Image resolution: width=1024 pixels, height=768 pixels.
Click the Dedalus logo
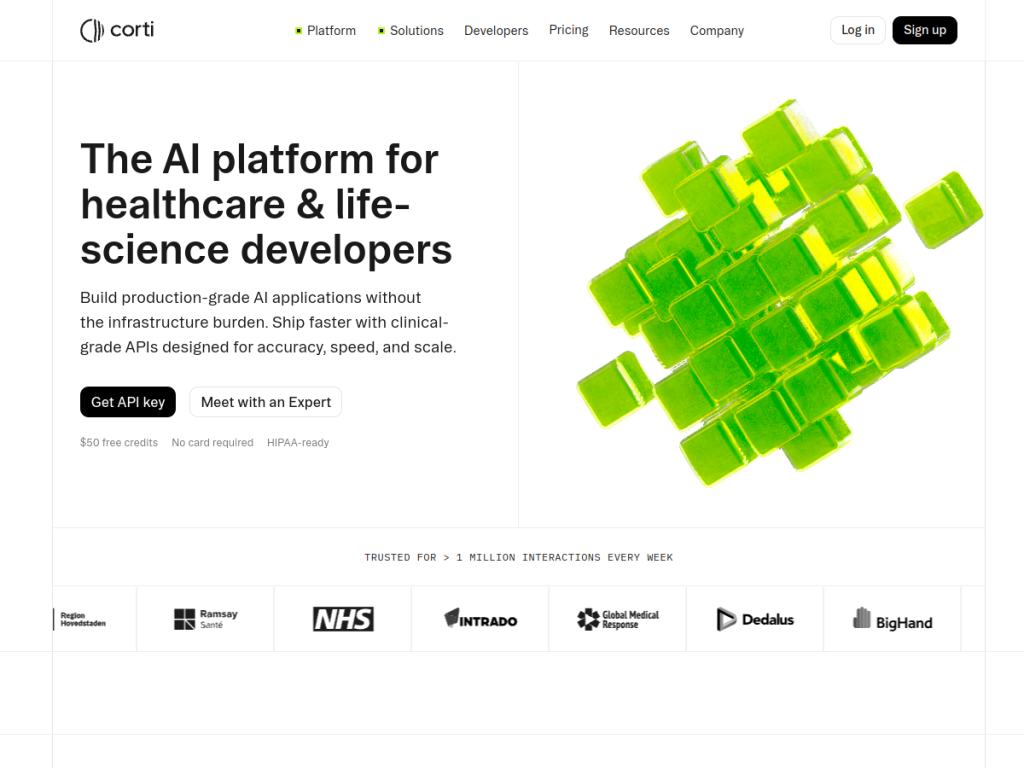click(755, 619)
